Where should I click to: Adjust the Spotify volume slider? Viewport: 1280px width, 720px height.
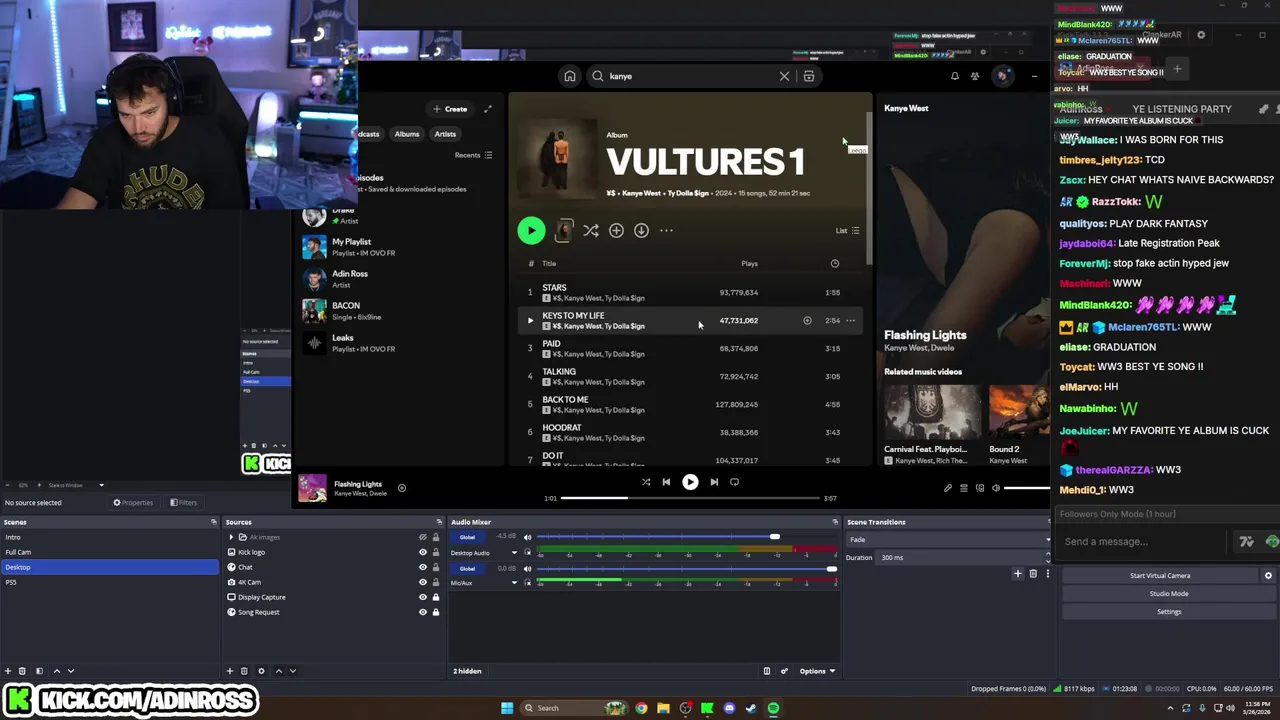point(1027,488)
